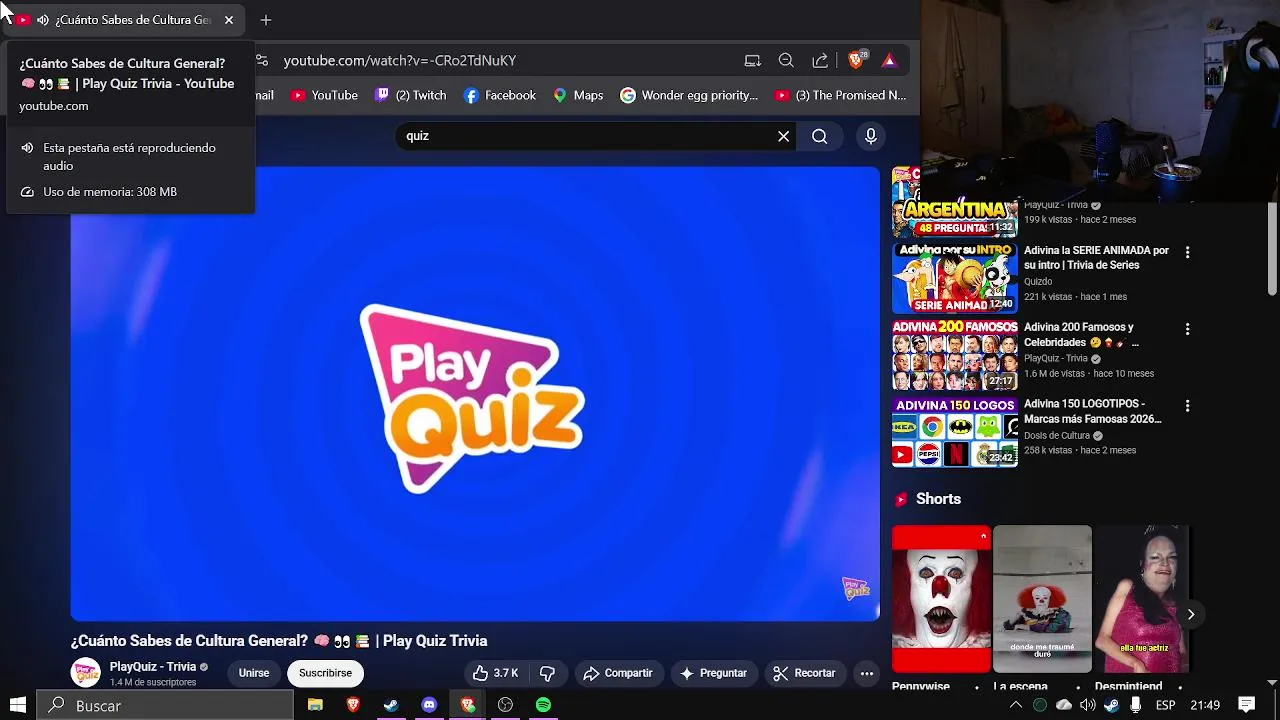This screenshot has height=720, width=1280.
Task: Click the Preguntar button
Action: (713, 673)
